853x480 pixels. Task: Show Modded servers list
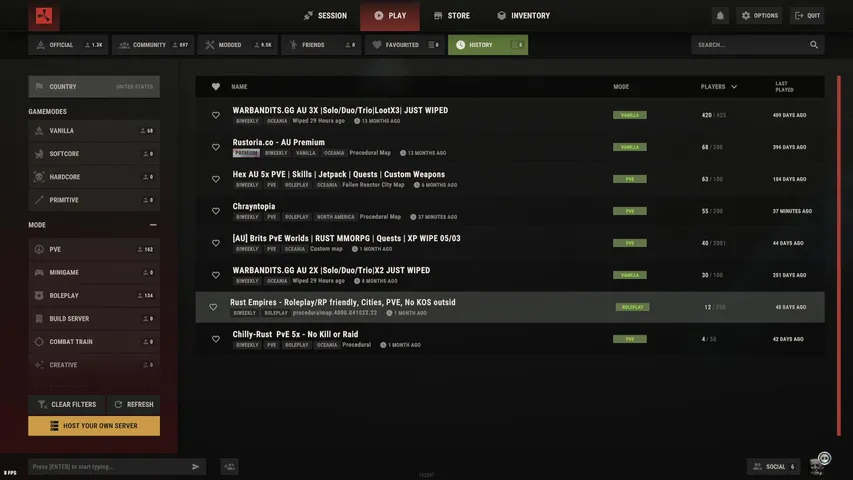[238, 45]
